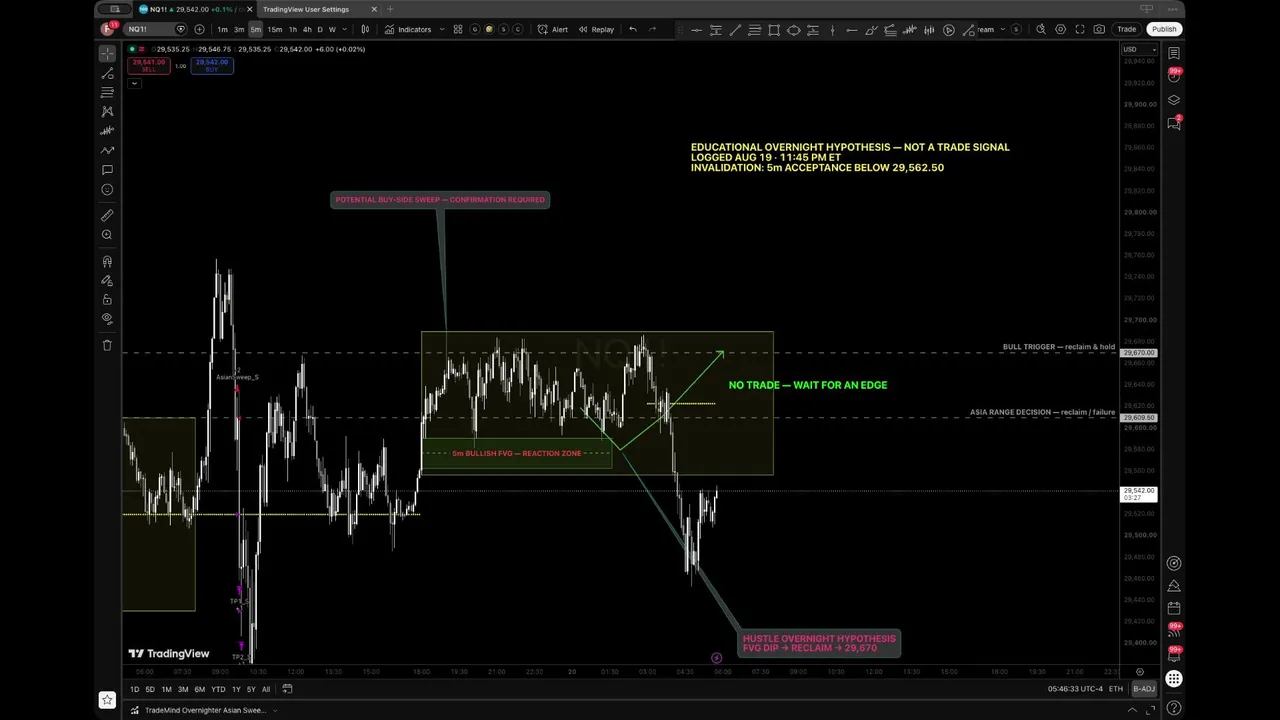Create an Alert
This screenshot has height=720, width=1280.
click(553, 29)
